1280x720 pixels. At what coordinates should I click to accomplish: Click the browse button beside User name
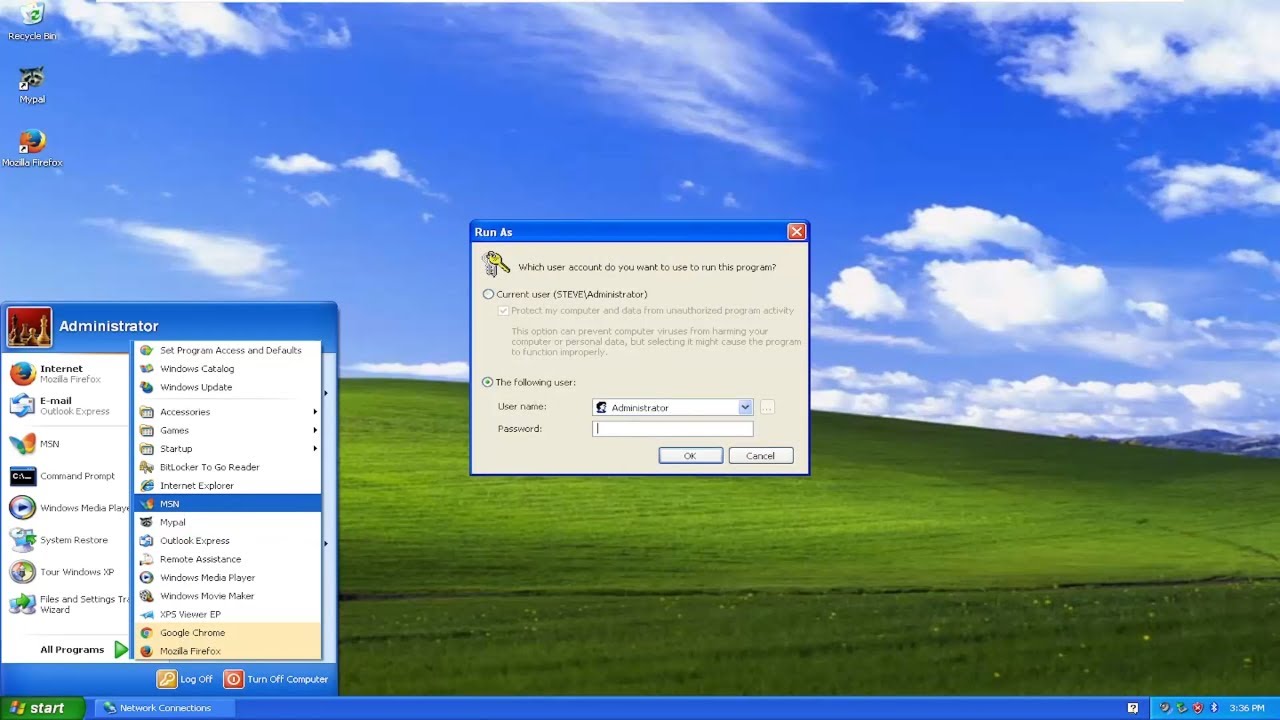point(767,408)
